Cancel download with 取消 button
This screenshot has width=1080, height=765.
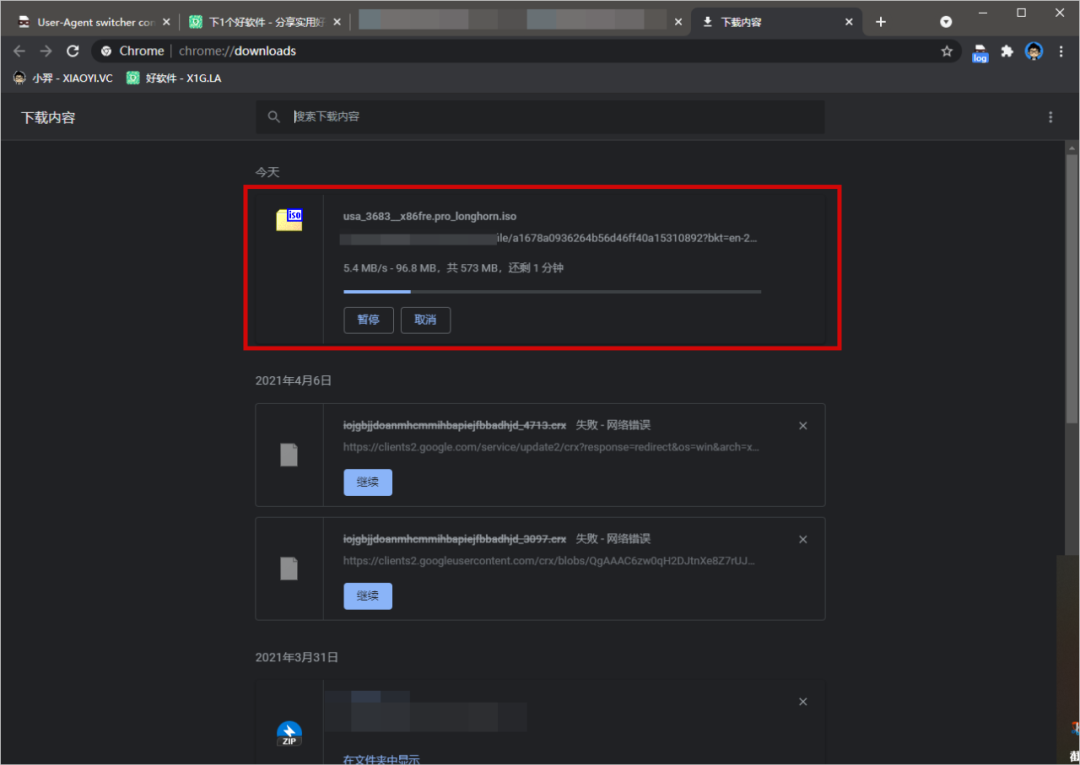[425, 320]
